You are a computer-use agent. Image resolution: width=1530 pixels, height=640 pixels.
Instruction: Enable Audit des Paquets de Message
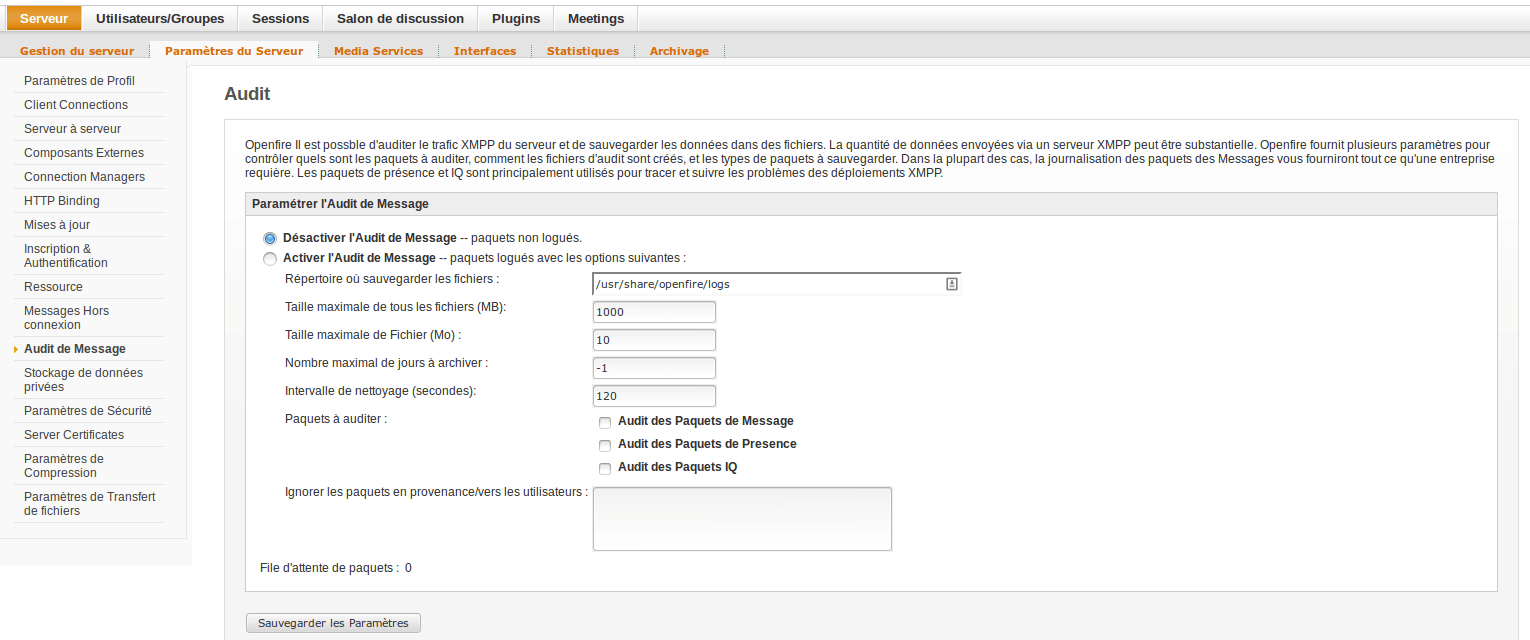(x=604, y=422)
